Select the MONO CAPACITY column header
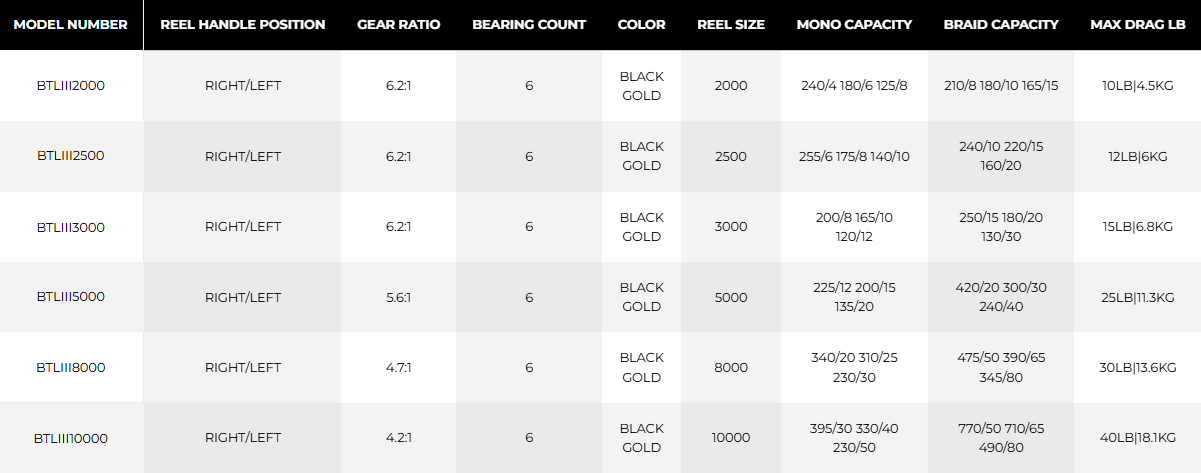This screenshot has height=473, width=1201. point(854,25)
